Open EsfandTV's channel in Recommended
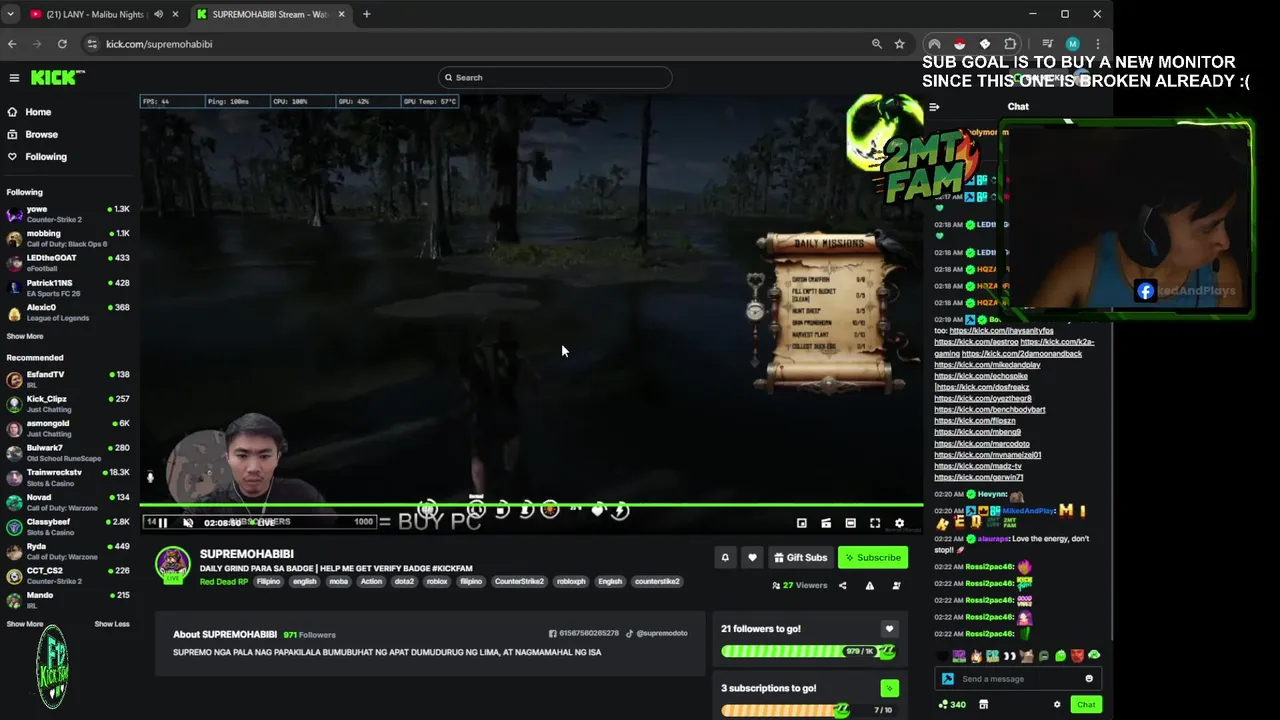 (x=67, y=380)
